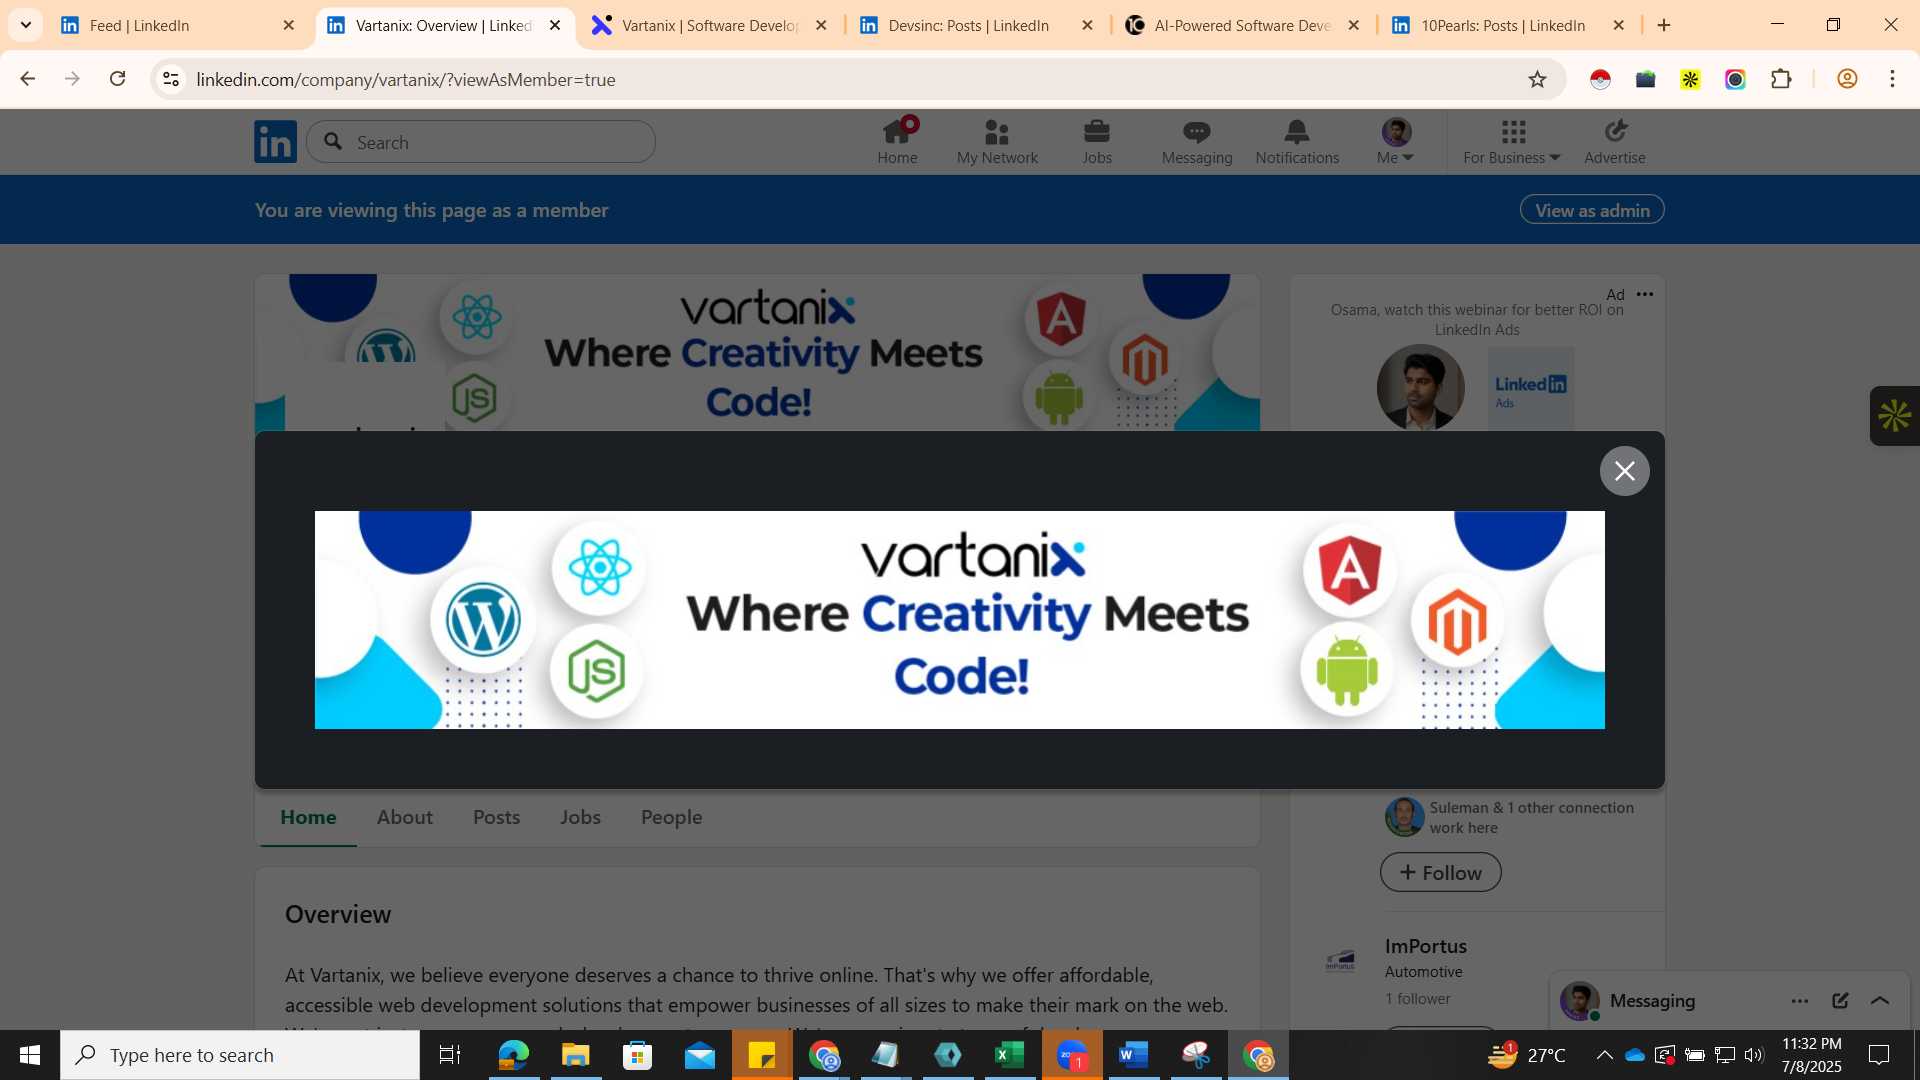Viewport: 1920px width, 1080px height.
Task: Open Messaging overlay options dots
Action: (x=1800, y=1001)
